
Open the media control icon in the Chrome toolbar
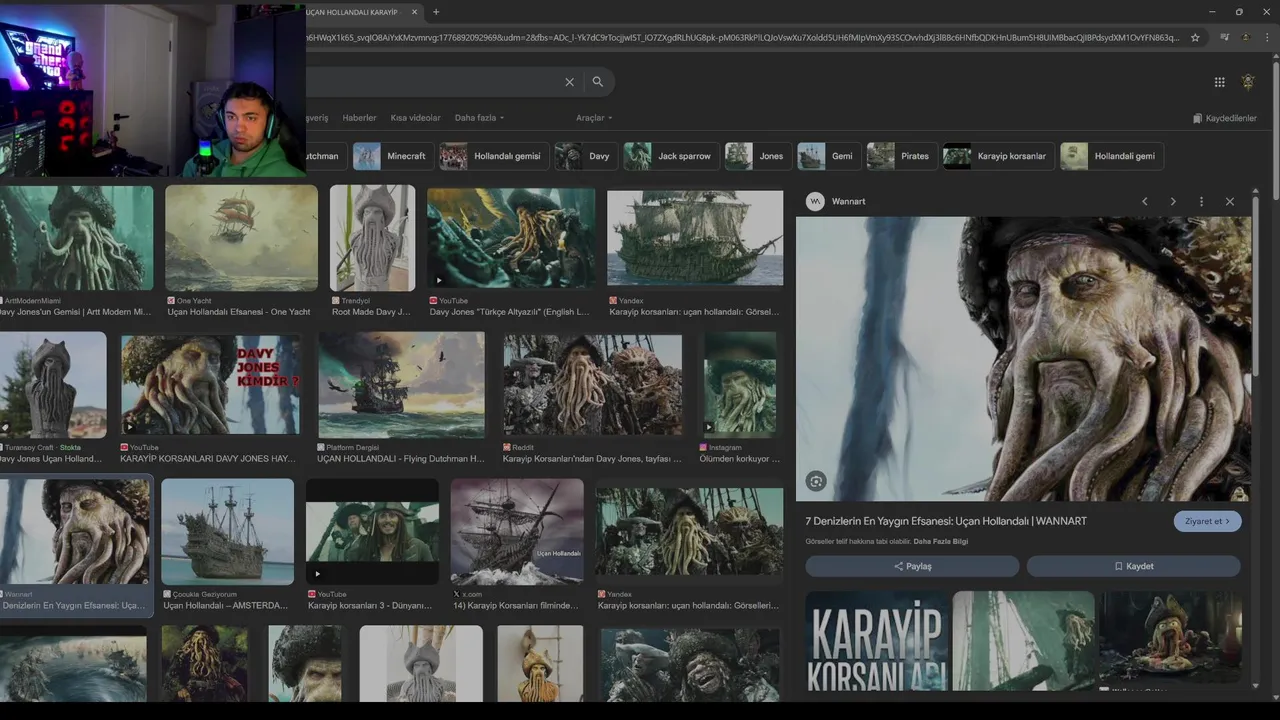click(x=1225, y=38)
